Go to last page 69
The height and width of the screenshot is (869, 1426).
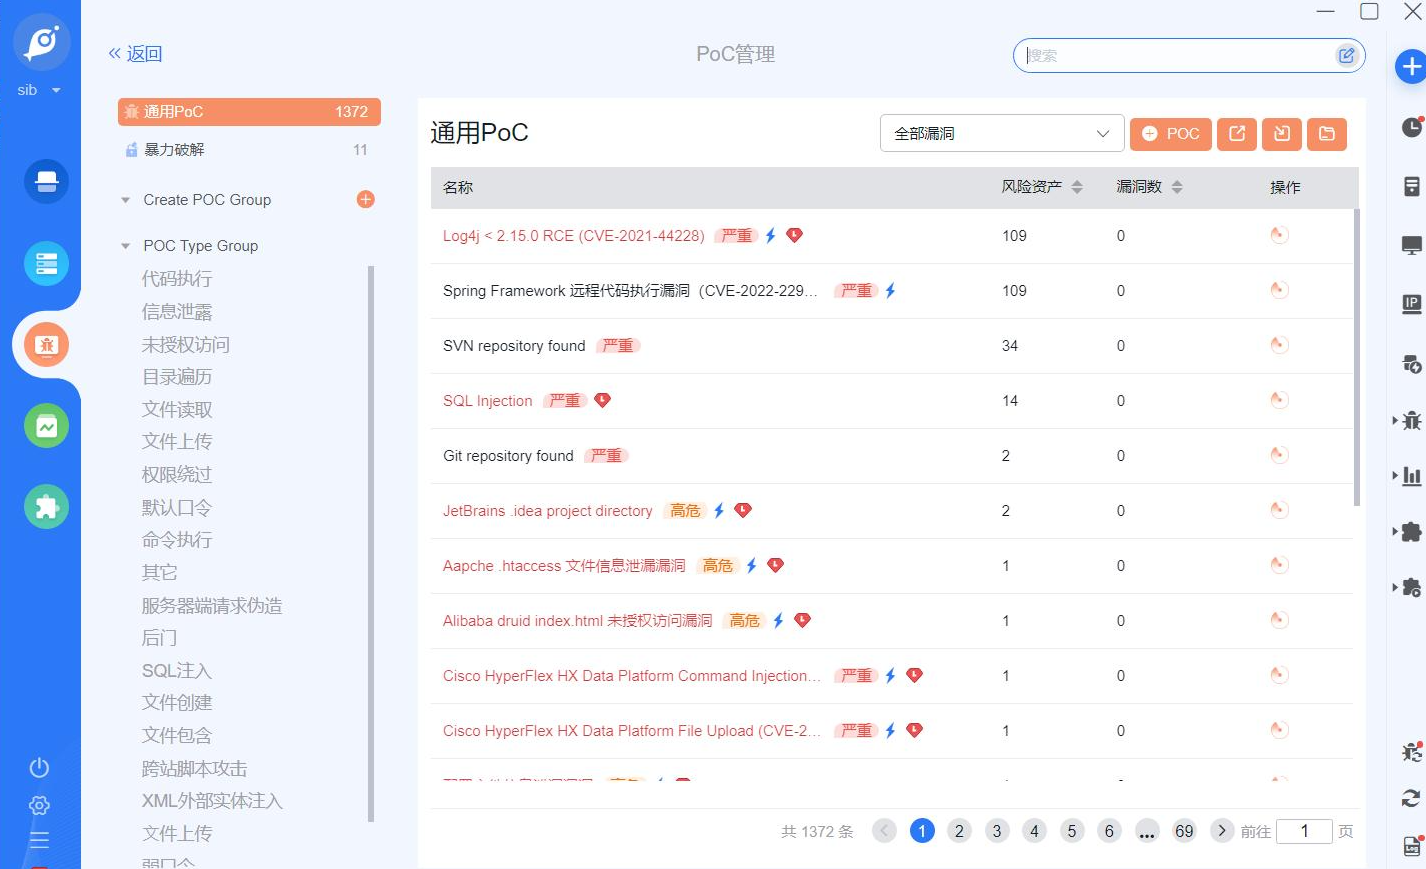coord(1184,831)
